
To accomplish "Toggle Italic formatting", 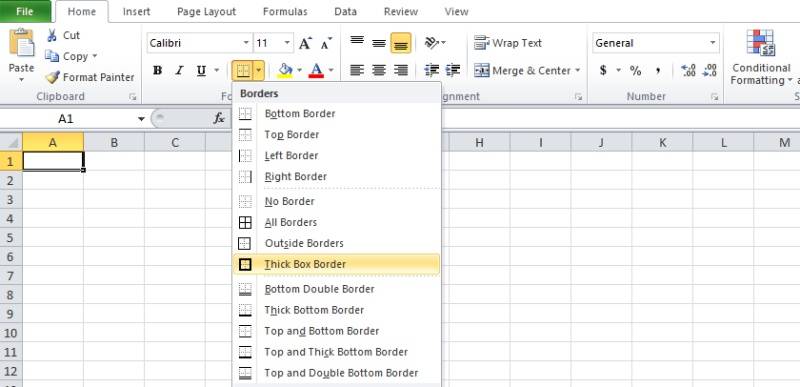I will pyautogui.click(x=179, y=70).
